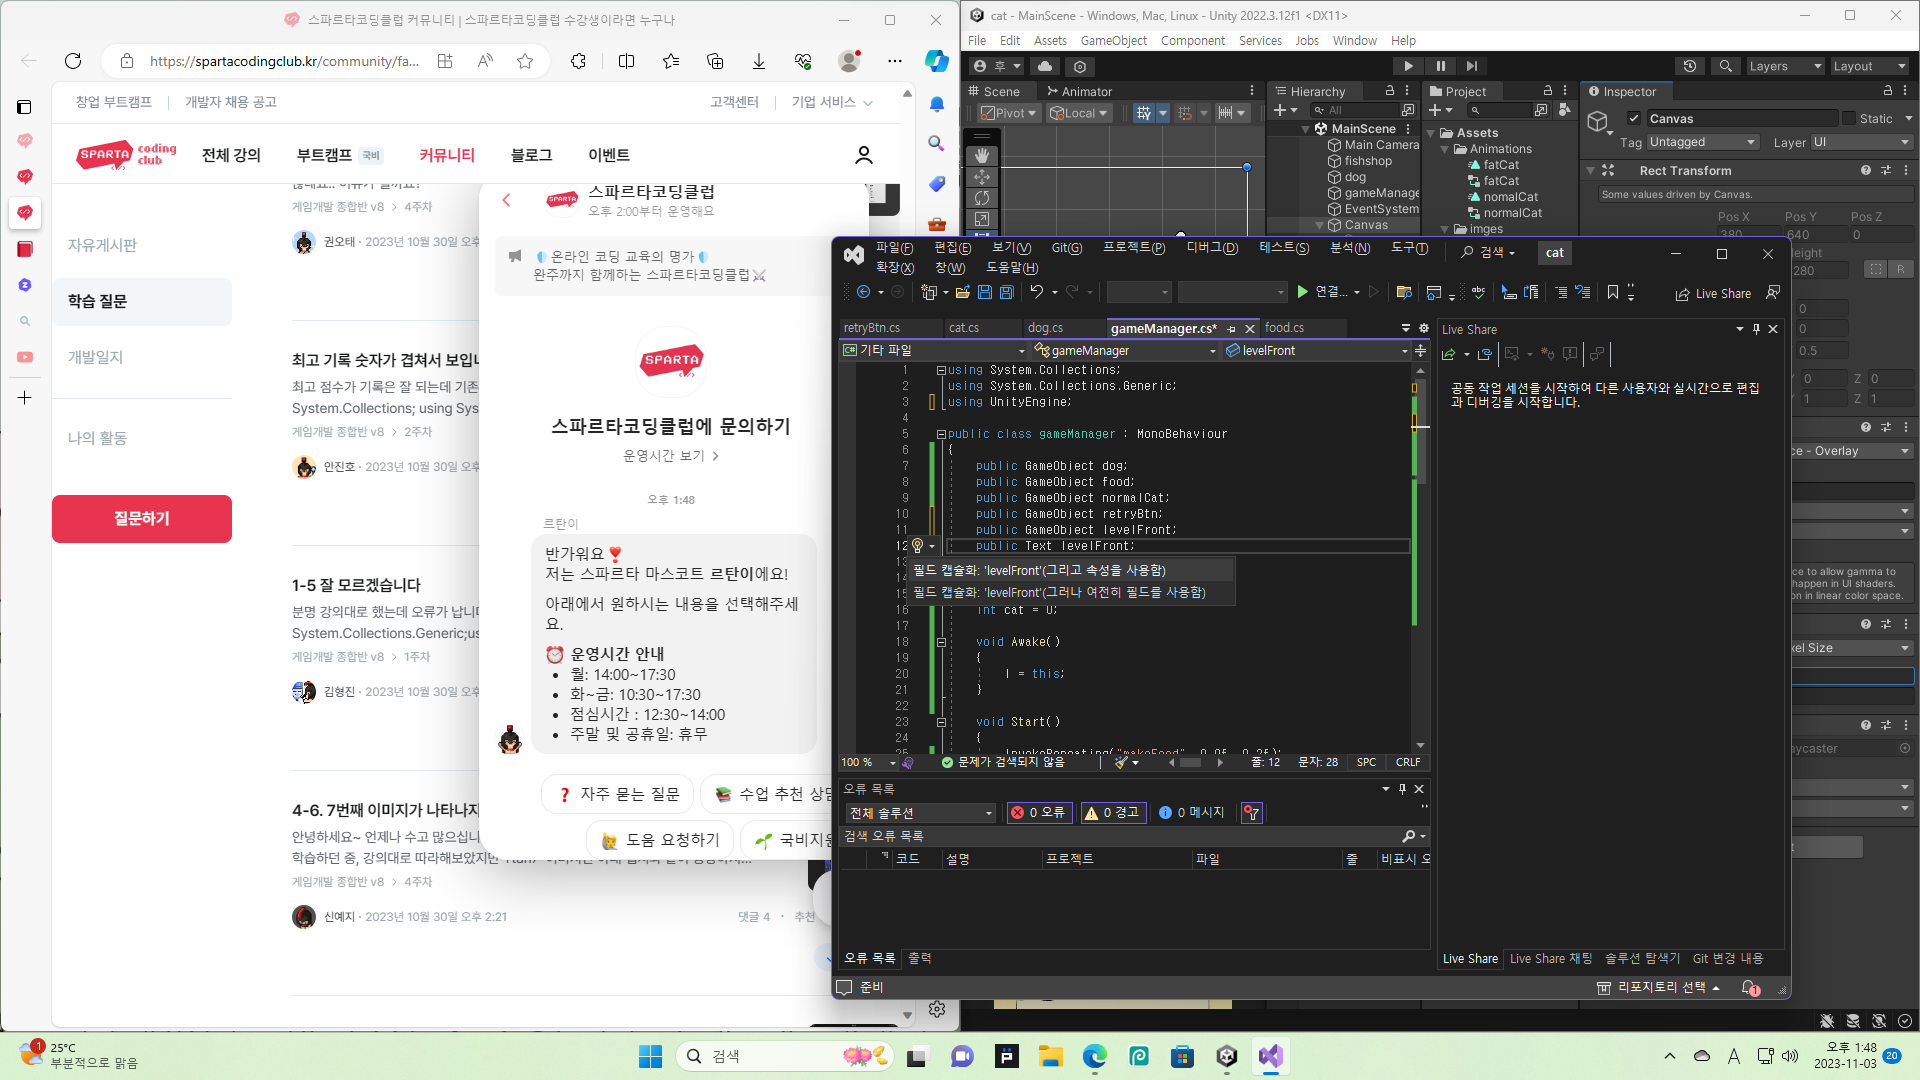Click the Unity Step button
Screen dimensions: 1920x1080
coord(1471,66)
